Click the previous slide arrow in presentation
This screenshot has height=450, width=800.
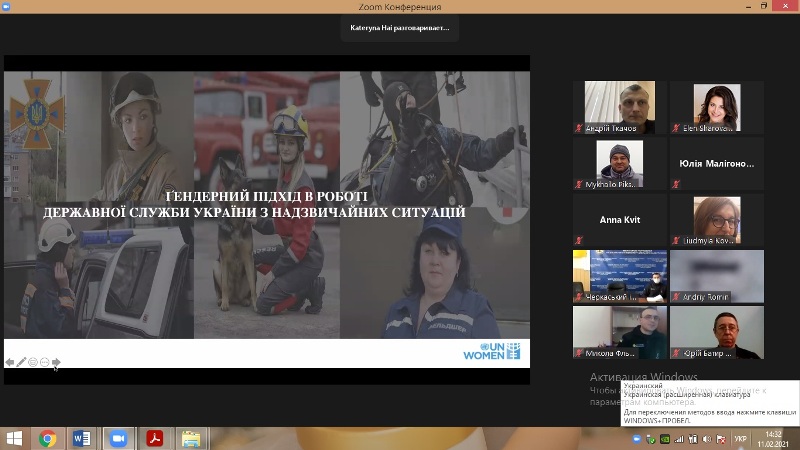[10, 362]
